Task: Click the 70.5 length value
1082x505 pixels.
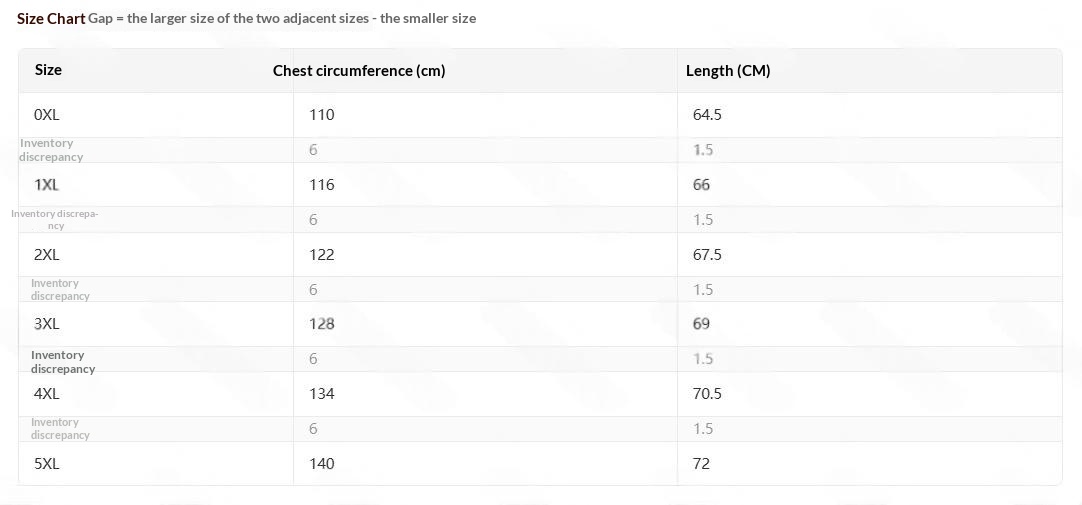Action: [707, 394]
